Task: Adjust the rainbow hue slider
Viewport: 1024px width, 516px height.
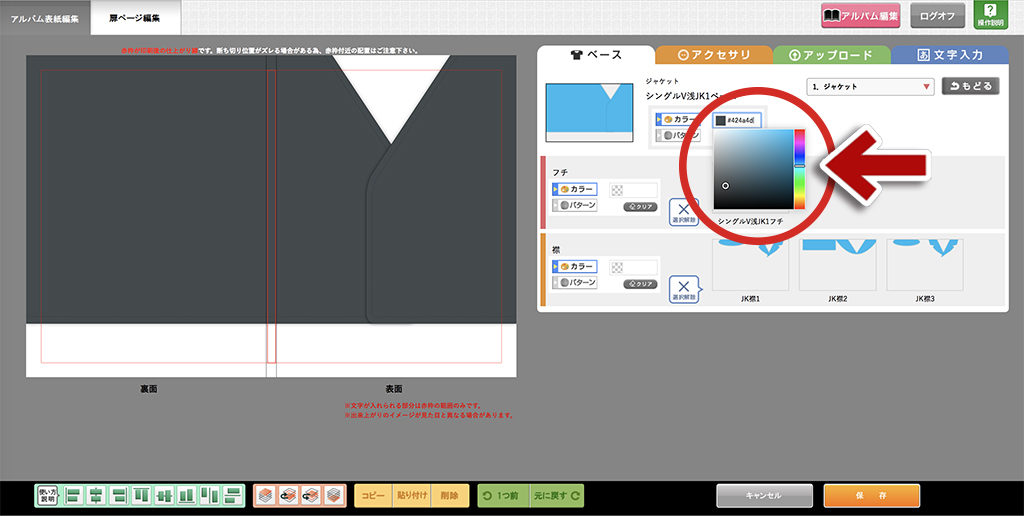Action: click(x=799, y=169)
